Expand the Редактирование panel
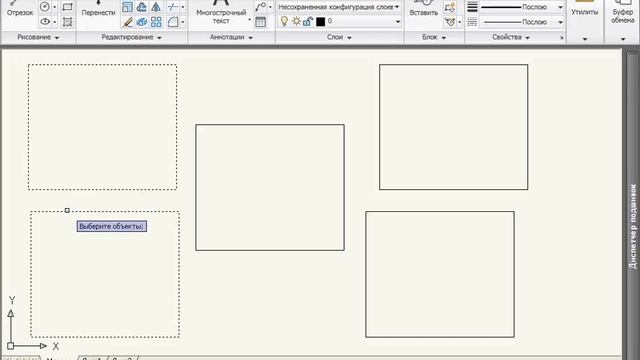640x360 pixels. click(x=131, y=37)
